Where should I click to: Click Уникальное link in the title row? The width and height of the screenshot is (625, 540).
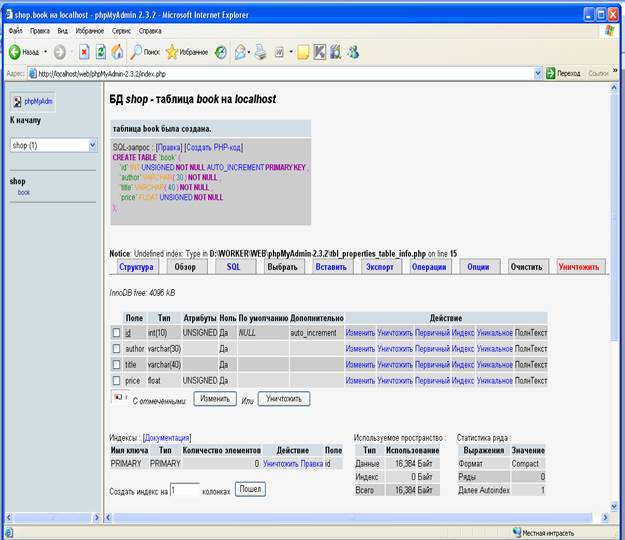(494, 365)
